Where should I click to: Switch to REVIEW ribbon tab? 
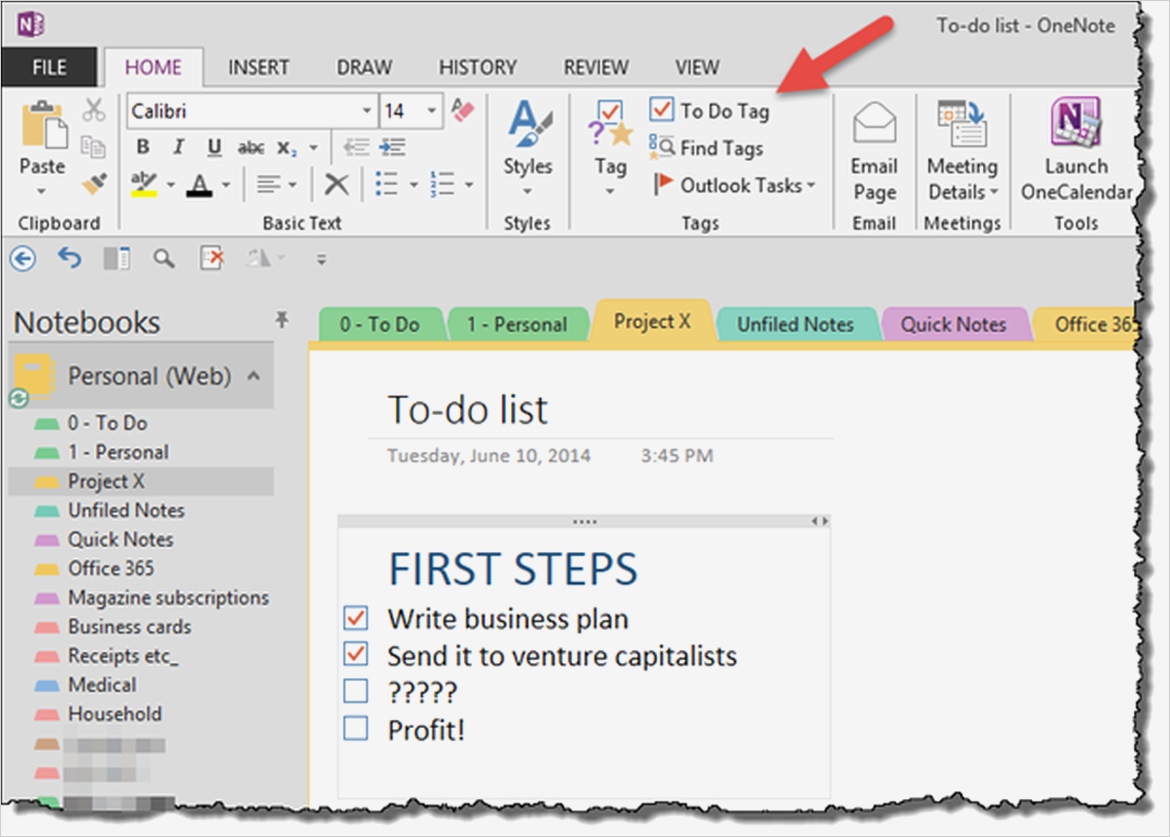click(x=595, y=67)
